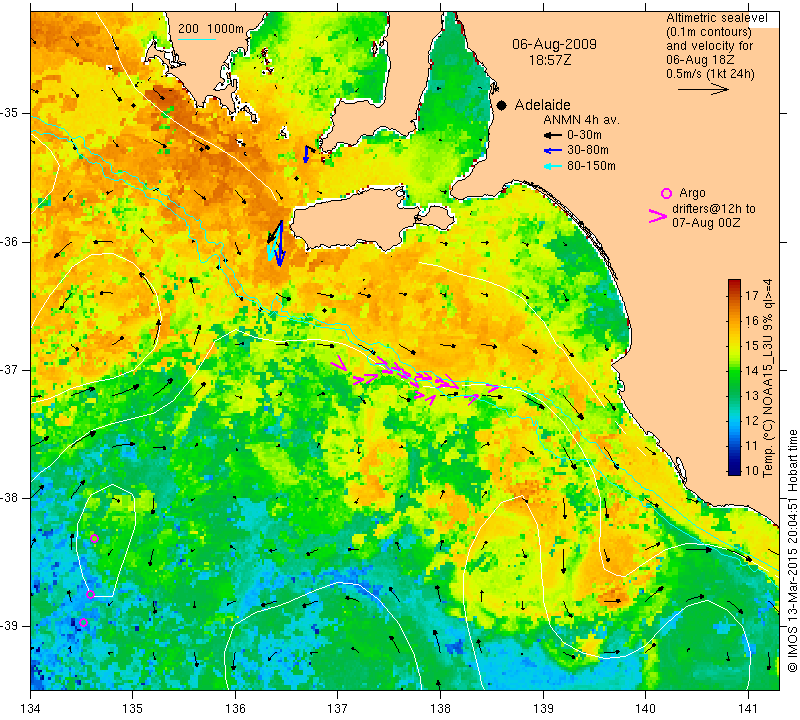Click the 'ANMN 4h av.' legend heading

(x=581, y=120)
